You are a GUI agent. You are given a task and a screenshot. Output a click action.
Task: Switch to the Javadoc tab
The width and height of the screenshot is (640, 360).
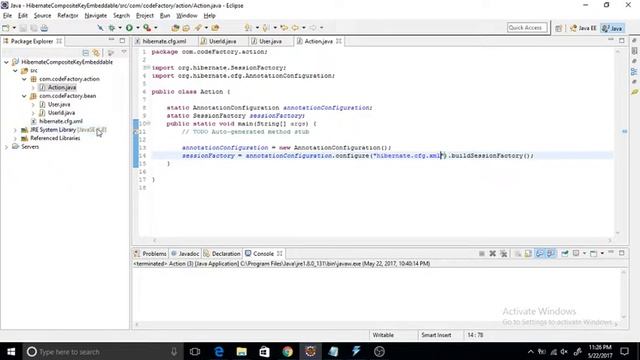pos(185,253)
